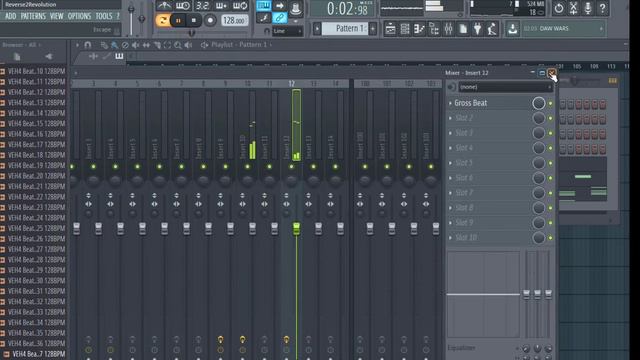Toggle the metronome icon

pyautogui.click(x=164, y=6)
